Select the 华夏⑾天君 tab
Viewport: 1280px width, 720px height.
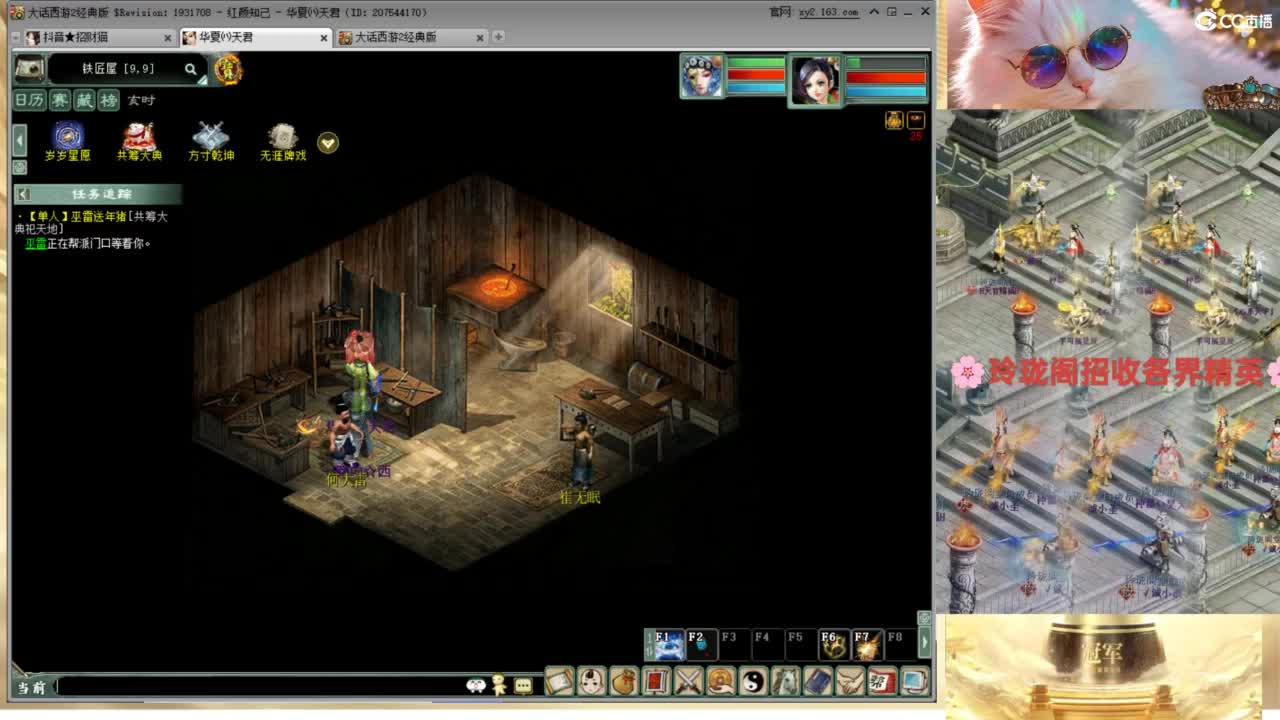click(254, 37)
